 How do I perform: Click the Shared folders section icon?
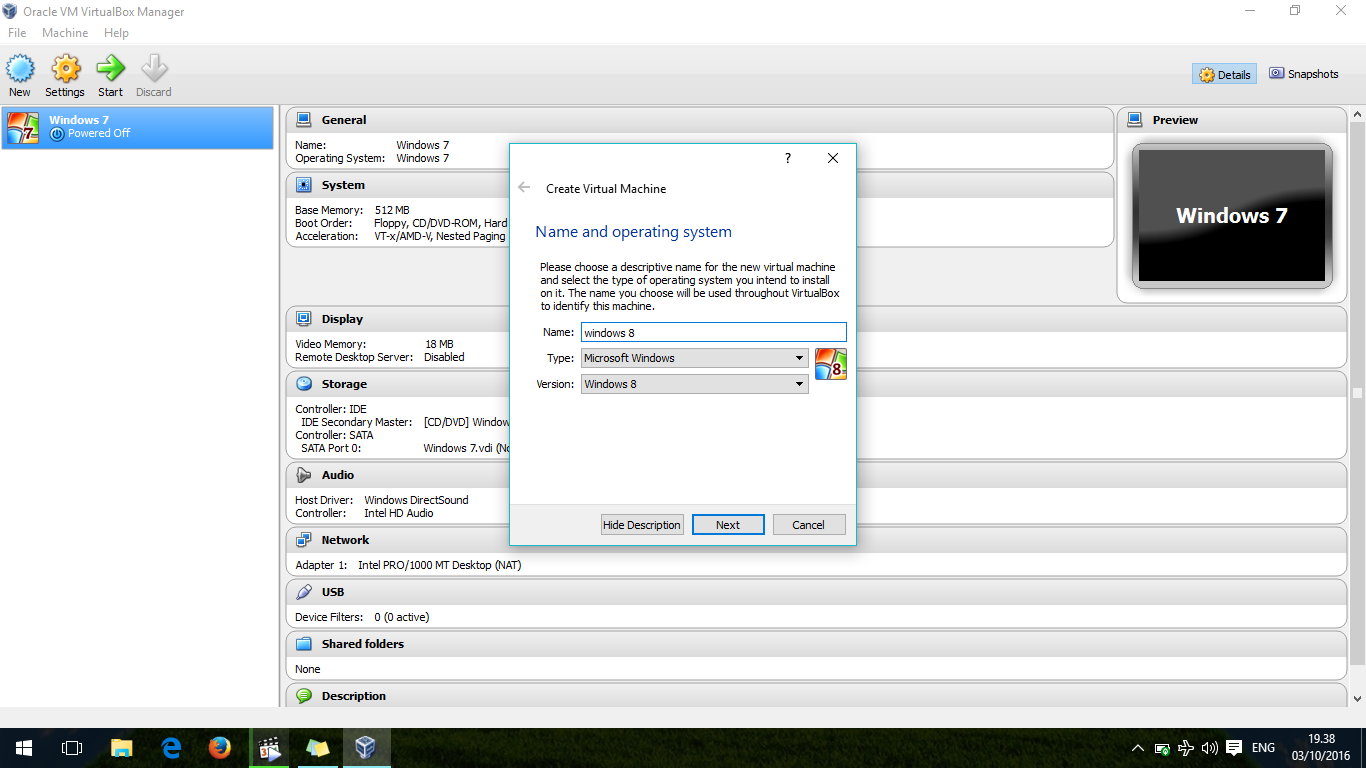[304, 644]
